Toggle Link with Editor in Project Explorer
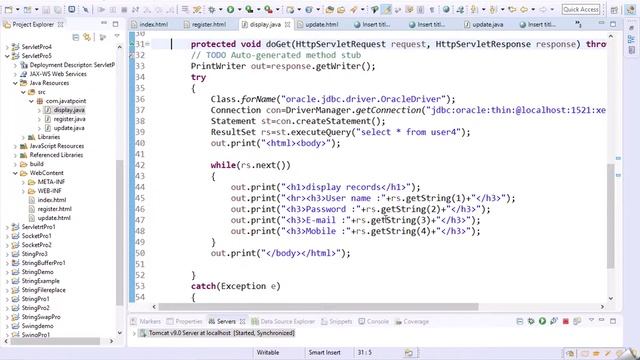 (x=87, y=38)
